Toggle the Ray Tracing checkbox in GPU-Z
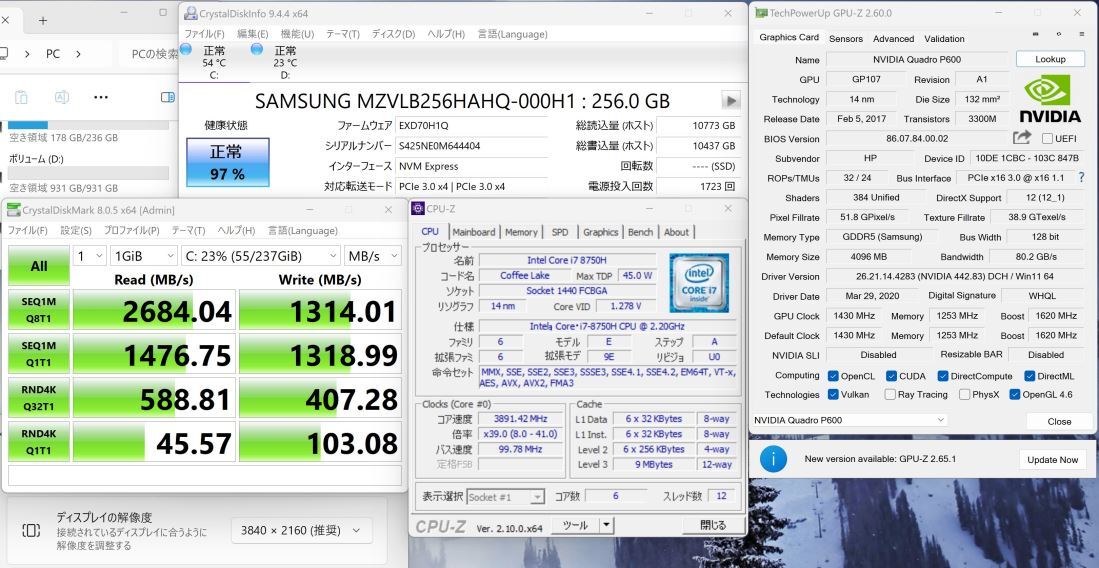This screenshot has width=1099, height=568. 890,394
